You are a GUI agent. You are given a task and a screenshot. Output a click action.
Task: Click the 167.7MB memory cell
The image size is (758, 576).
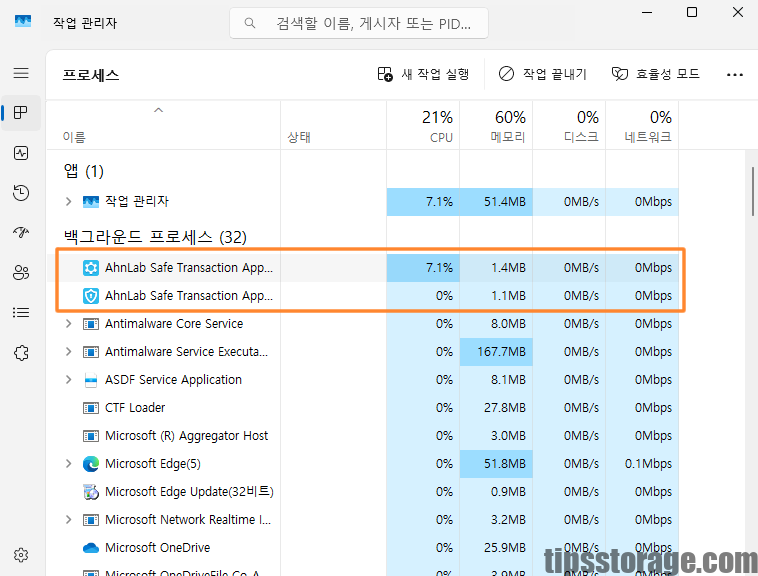[496, 352]
